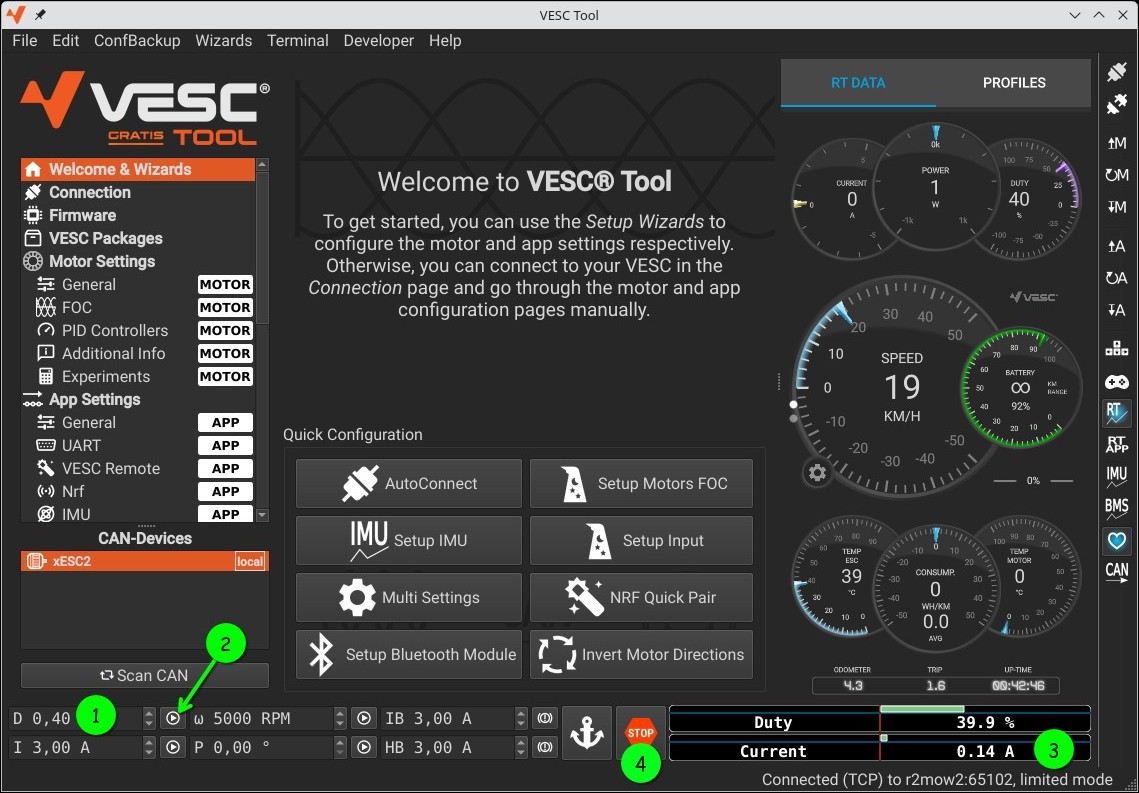Toggle RT APP data streaming

point(1116,444)
